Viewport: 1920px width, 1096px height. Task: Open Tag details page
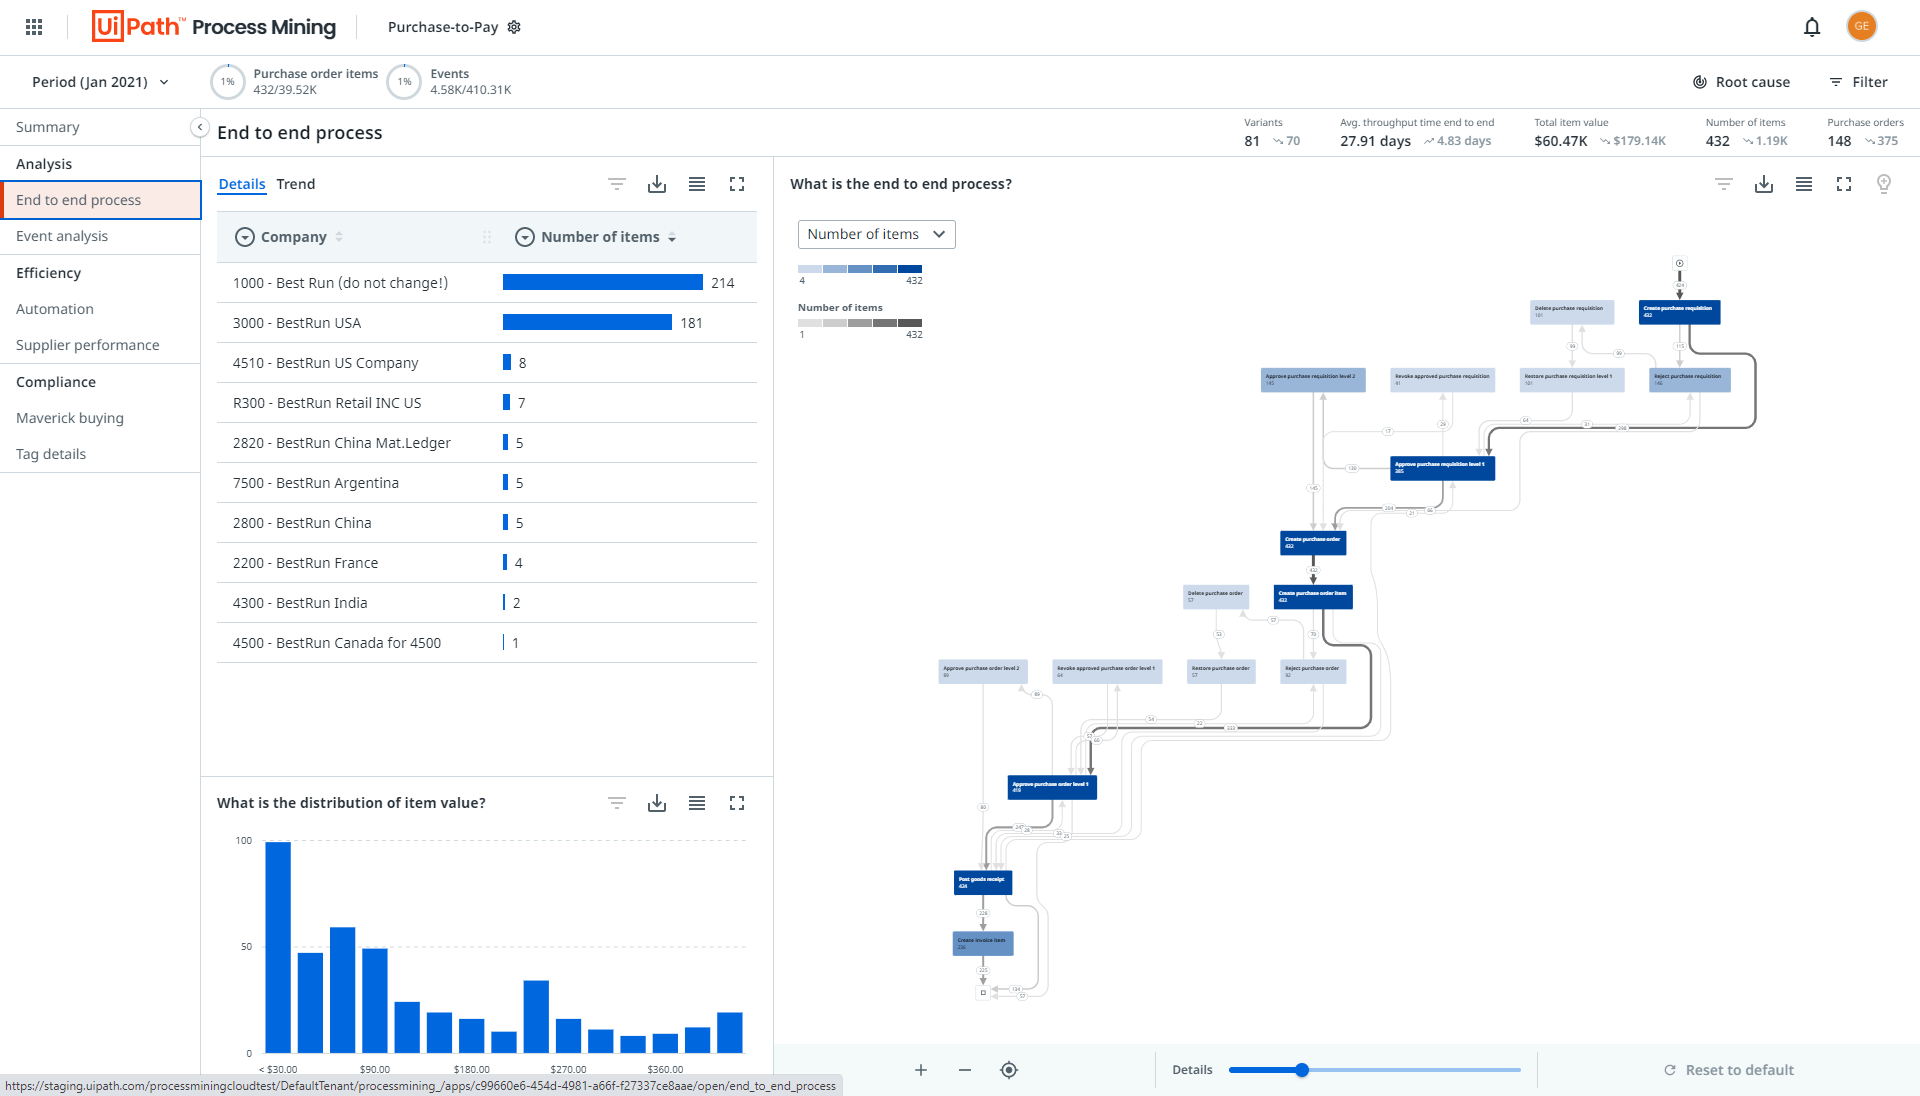[x=100, y=454]
